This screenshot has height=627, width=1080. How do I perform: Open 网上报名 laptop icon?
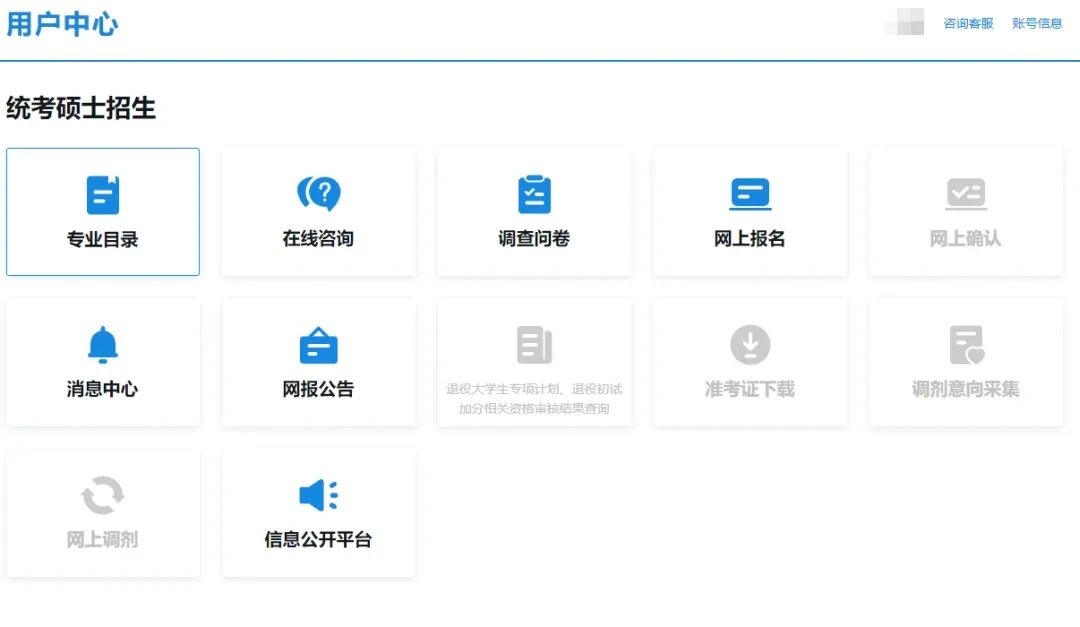(750, 194)
